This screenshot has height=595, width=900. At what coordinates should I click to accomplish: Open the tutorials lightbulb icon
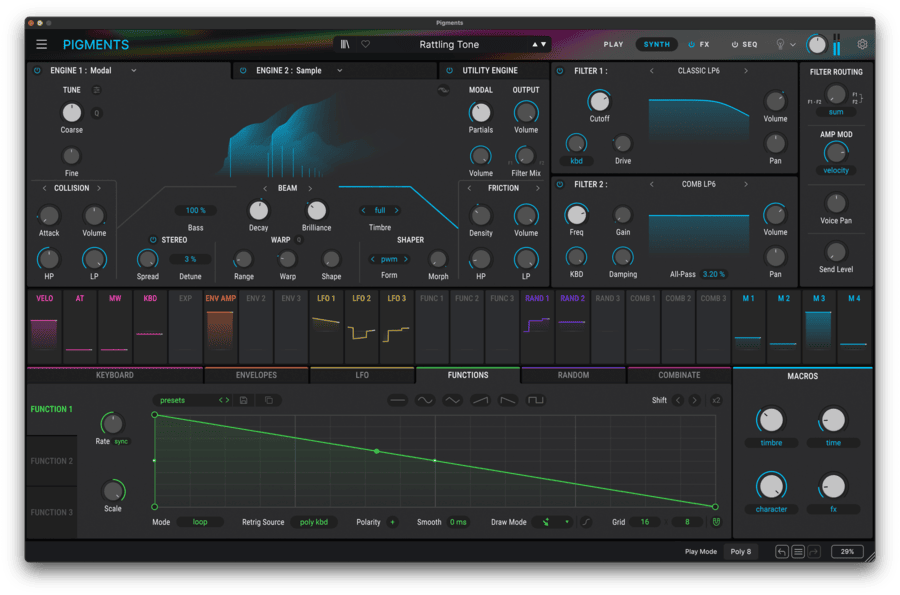781,45
